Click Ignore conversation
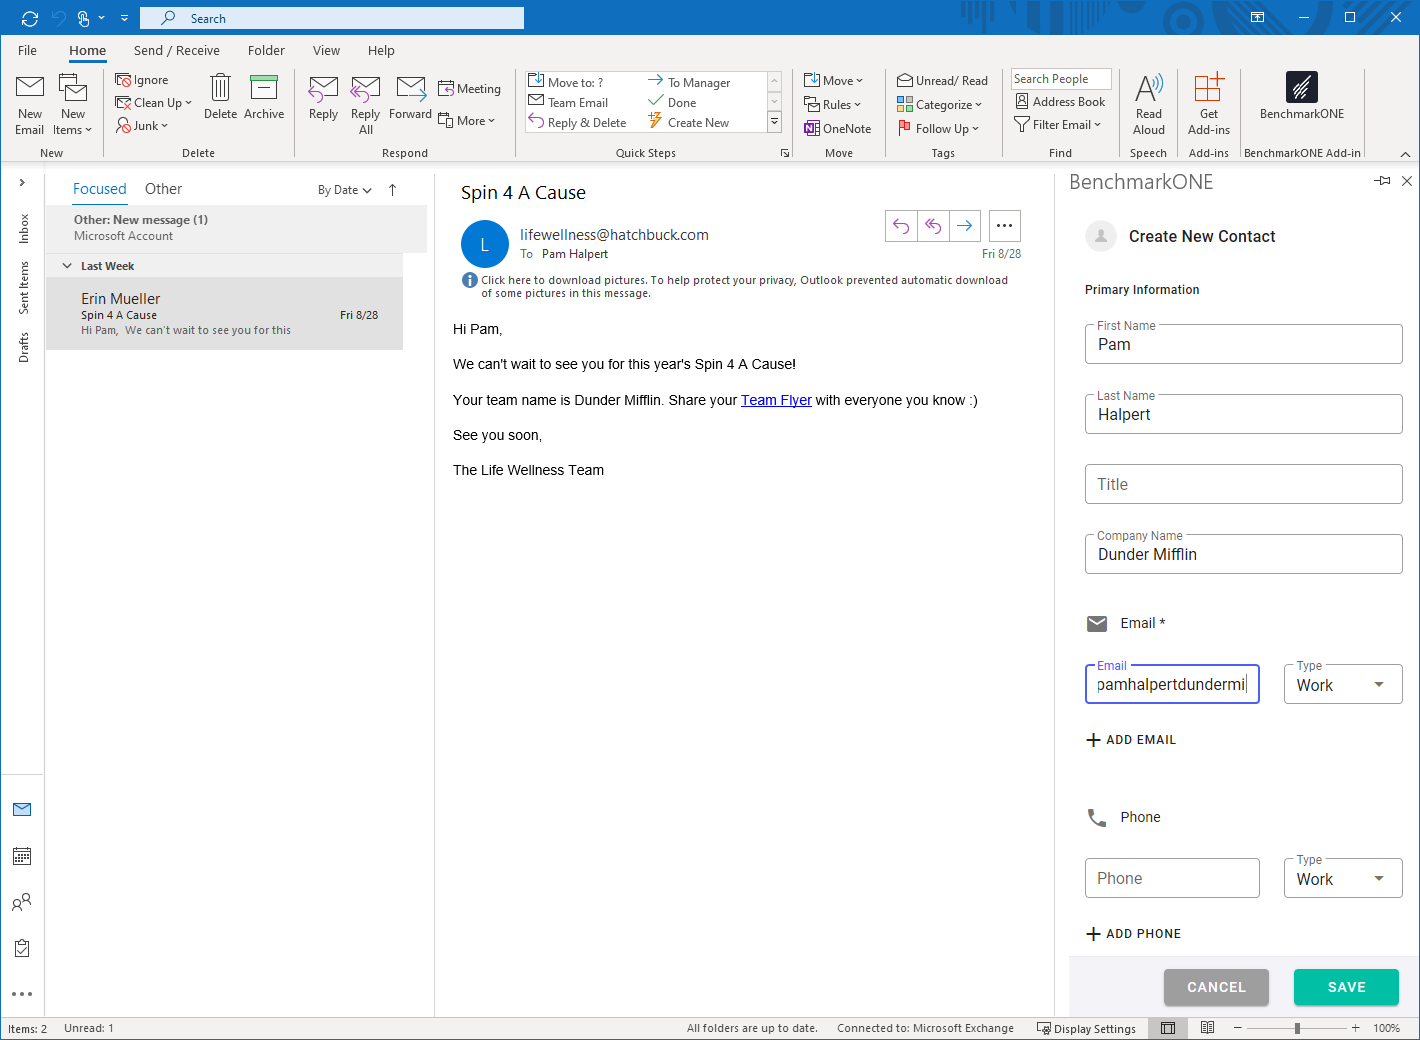 coord(142,80)
